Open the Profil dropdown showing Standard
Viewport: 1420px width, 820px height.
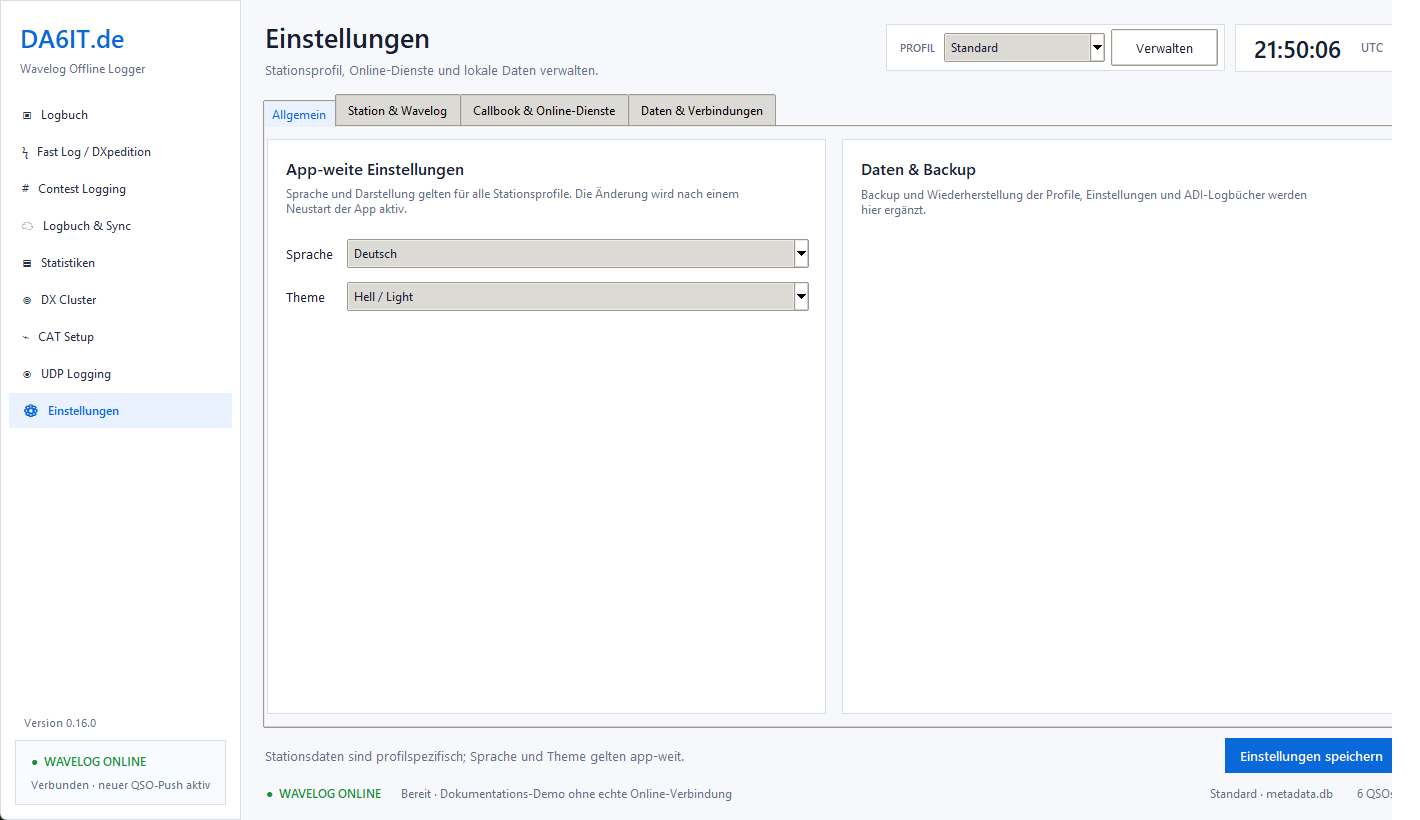tap(1024, 47)
